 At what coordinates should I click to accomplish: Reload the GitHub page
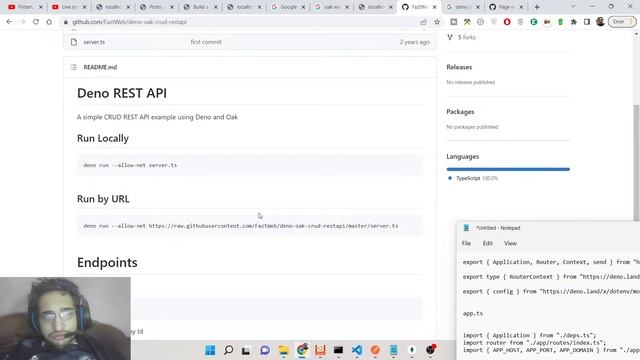click(x=36, y=22)
